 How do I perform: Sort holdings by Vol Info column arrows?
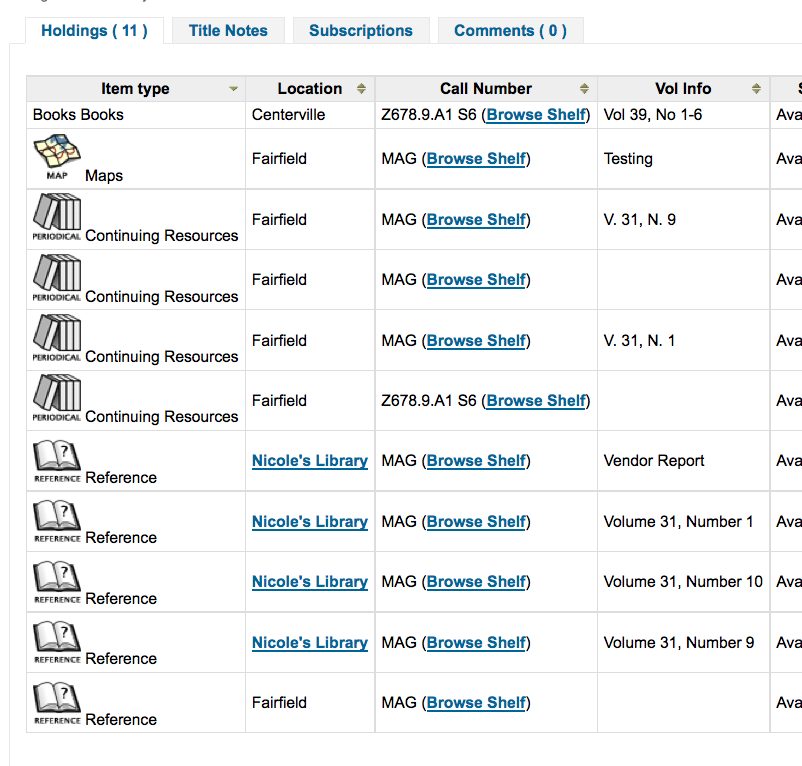point(757,89)
